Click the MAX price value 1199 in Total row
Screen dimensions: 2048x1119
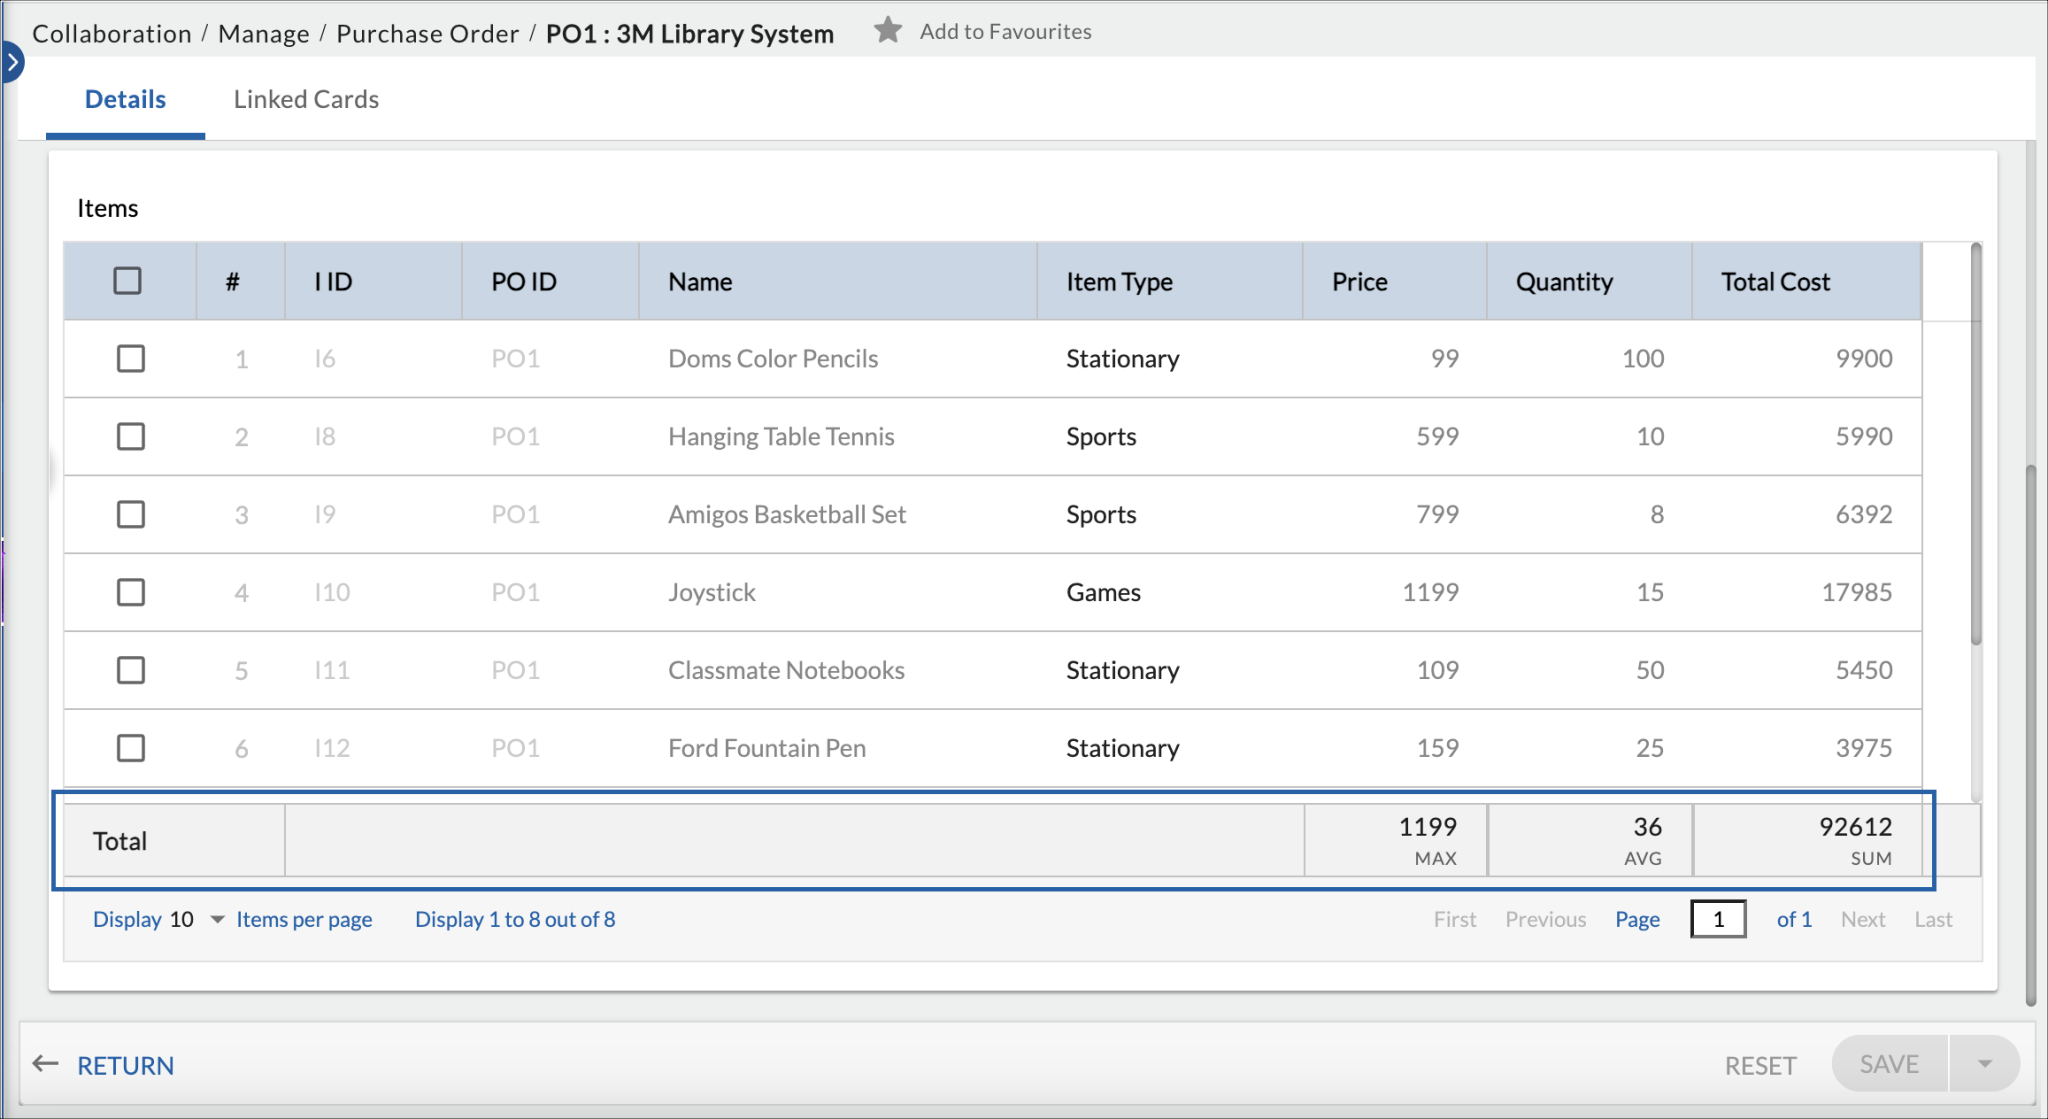click(x=1427, y=827)
